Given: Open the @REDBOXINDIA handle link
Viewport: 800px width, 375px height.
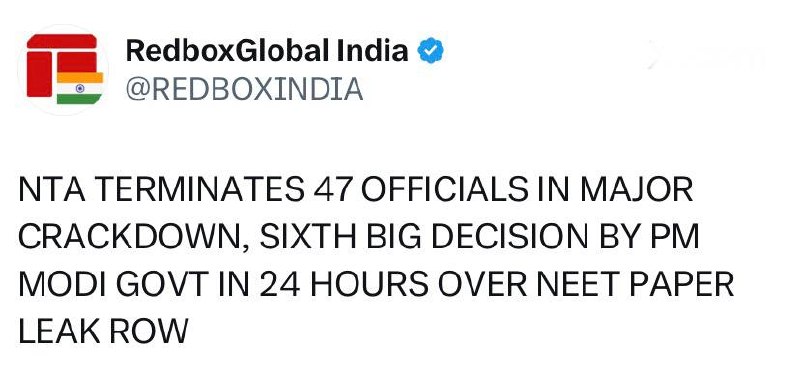Looking at the screenshot, I should click(244, 89).
